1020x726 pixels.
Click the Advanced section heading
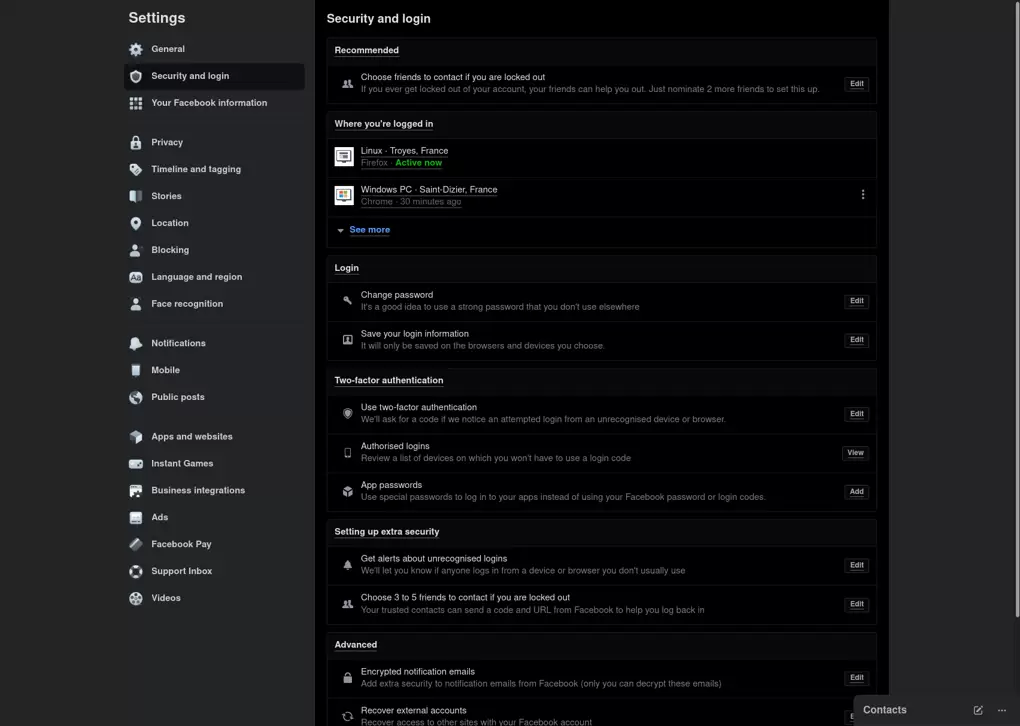click(355, 645)
